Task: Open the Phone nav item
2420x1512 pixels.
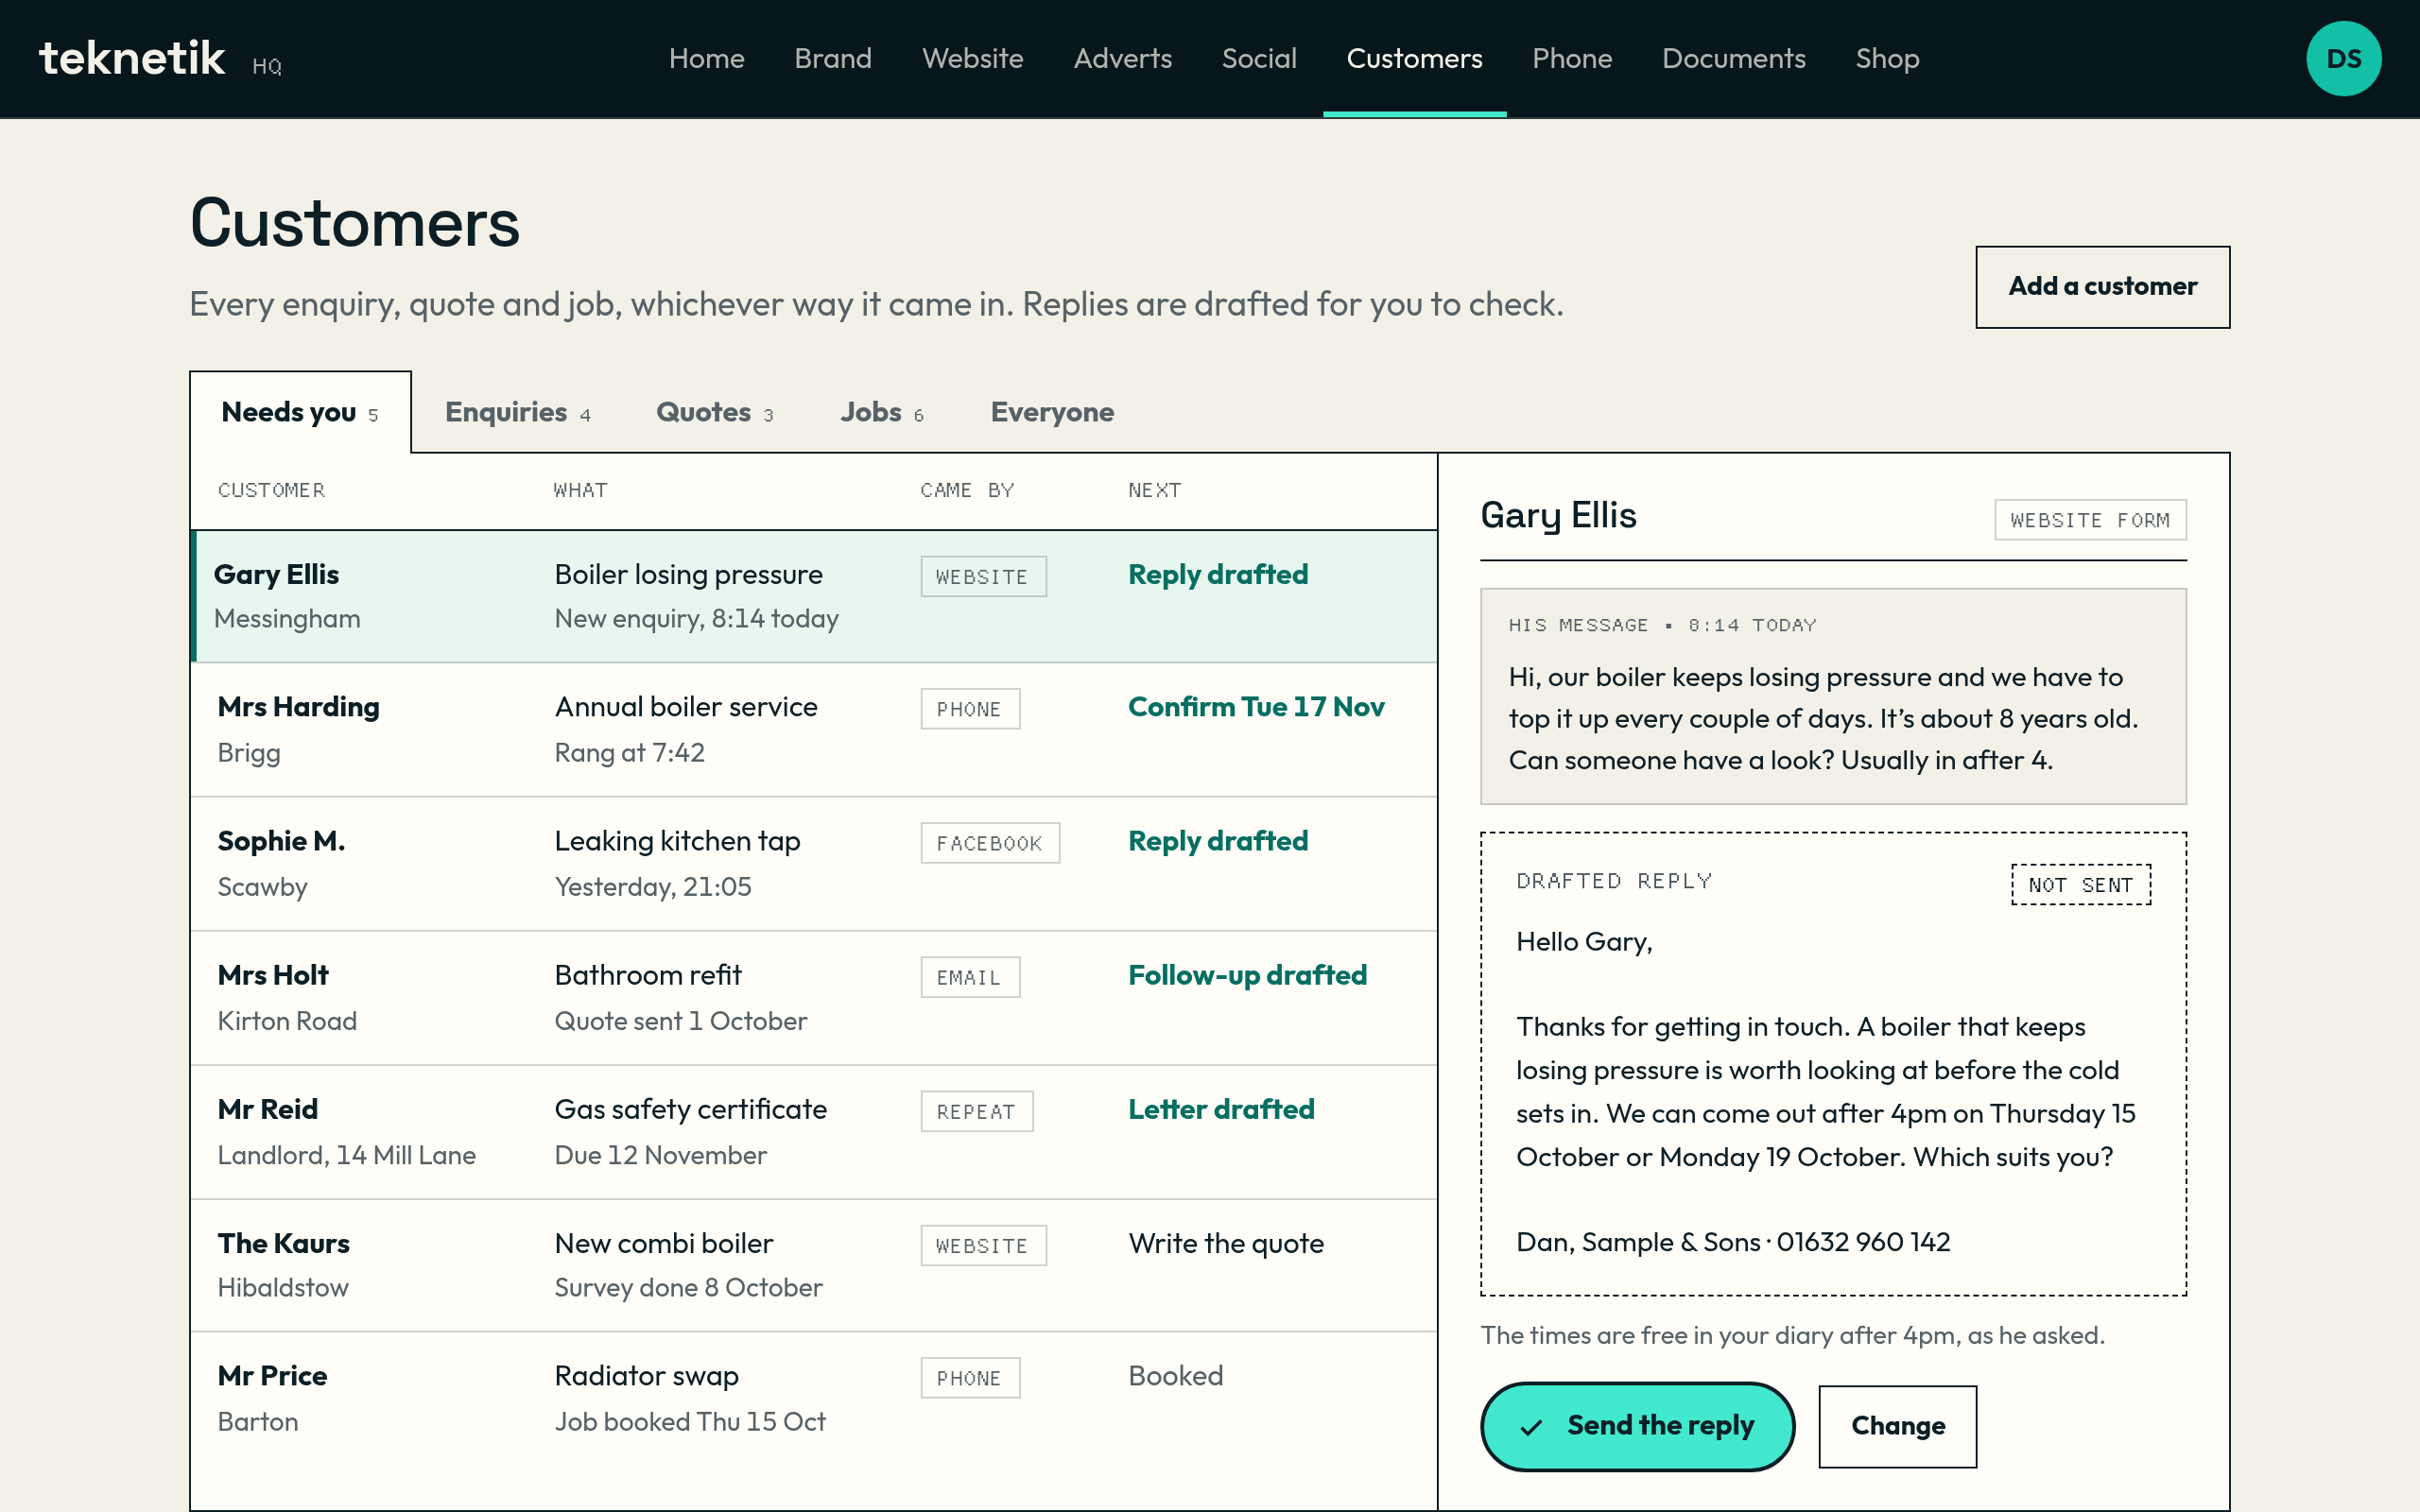Action: pos(1572,58)
